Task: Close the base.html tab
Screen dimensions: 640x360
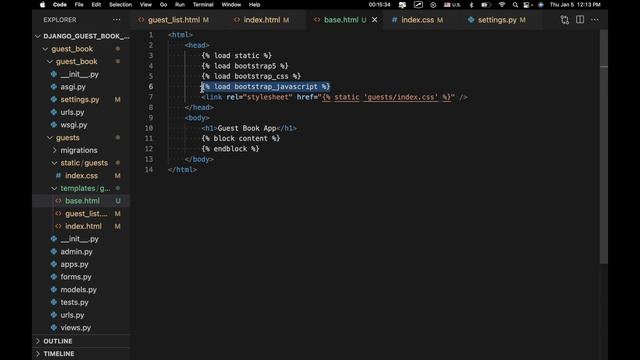Action: point(375,20)
